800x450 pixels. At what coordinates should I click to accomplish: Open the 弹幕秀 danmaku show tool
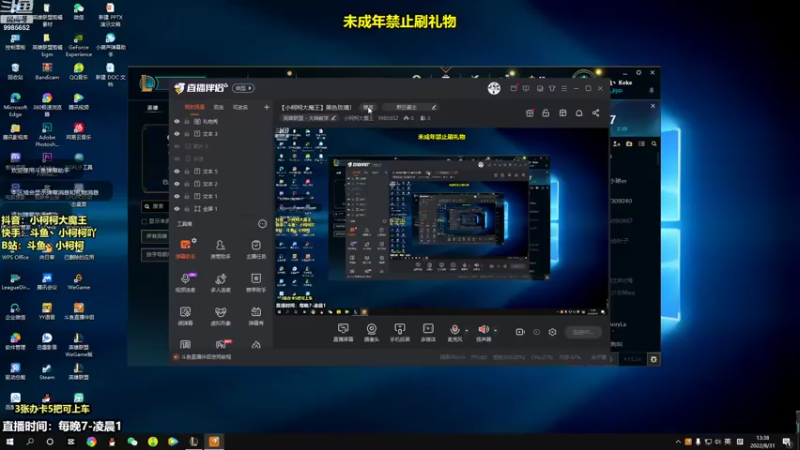pyautogui.click(x=256, y=315)
